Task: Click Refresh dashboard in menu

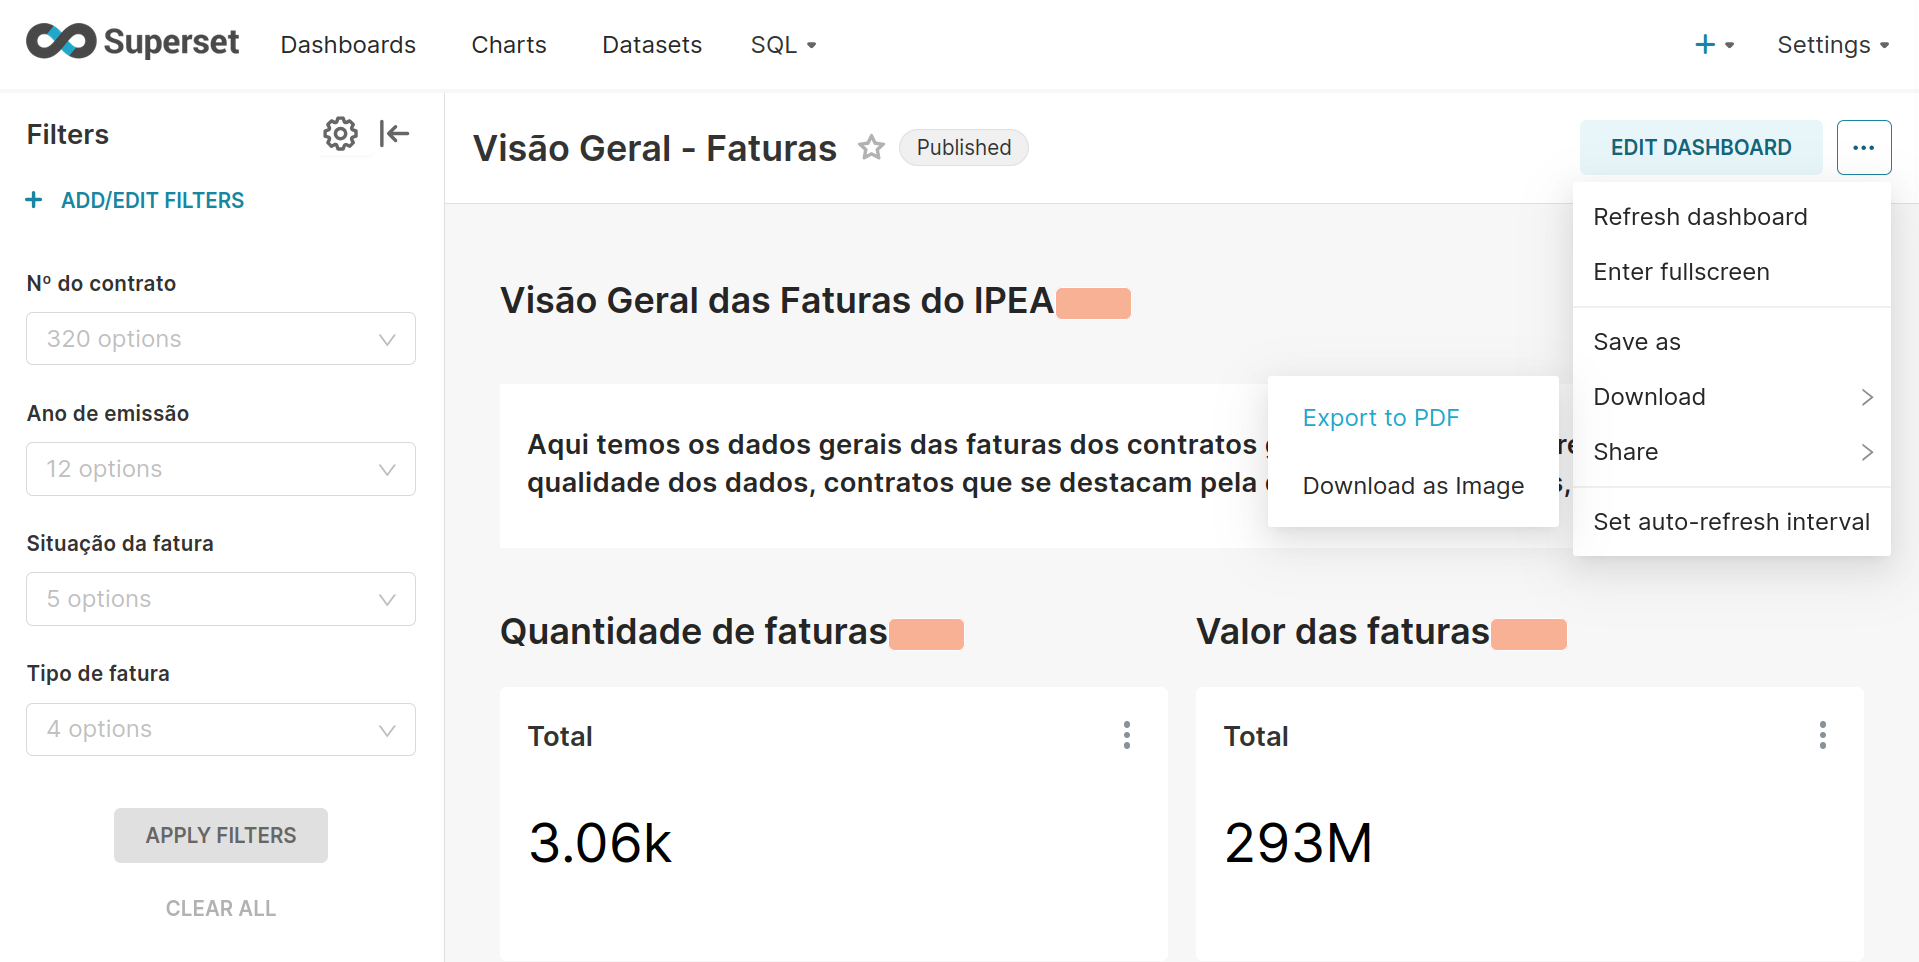Action: [1699, 217]
